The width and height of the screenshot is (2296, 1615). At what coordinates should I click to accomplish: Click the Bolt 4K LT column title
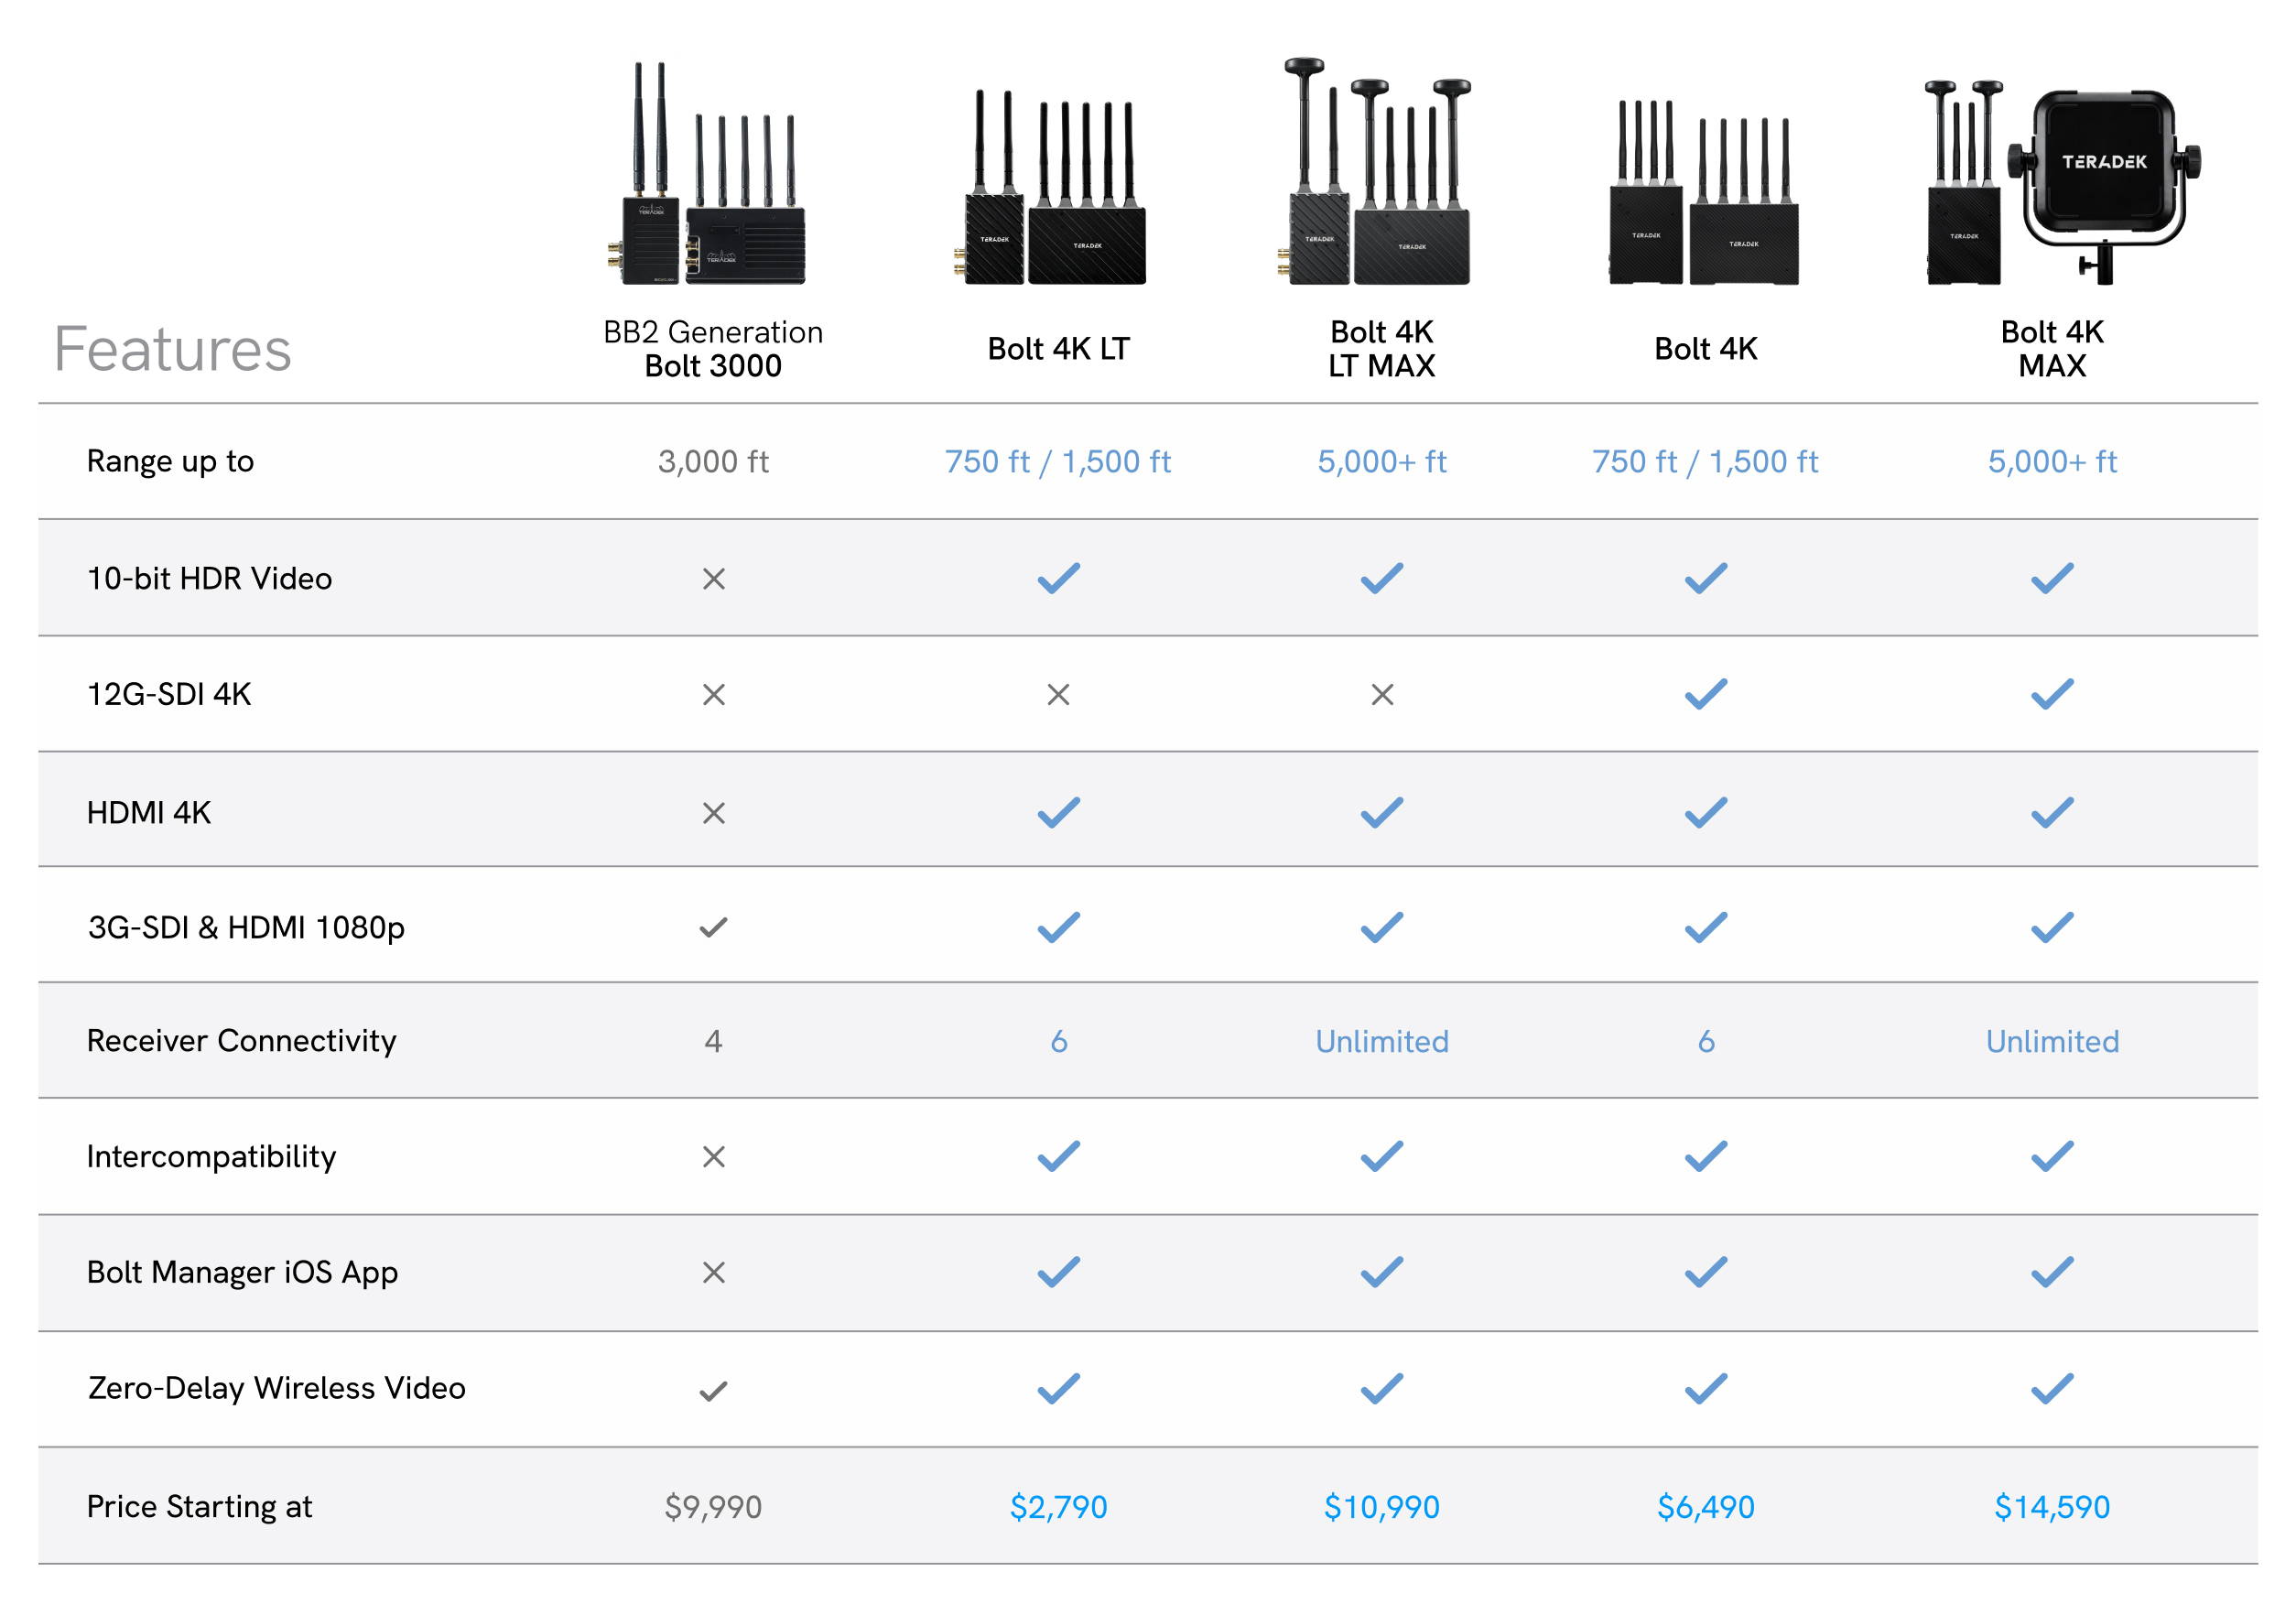(1058, 349)
